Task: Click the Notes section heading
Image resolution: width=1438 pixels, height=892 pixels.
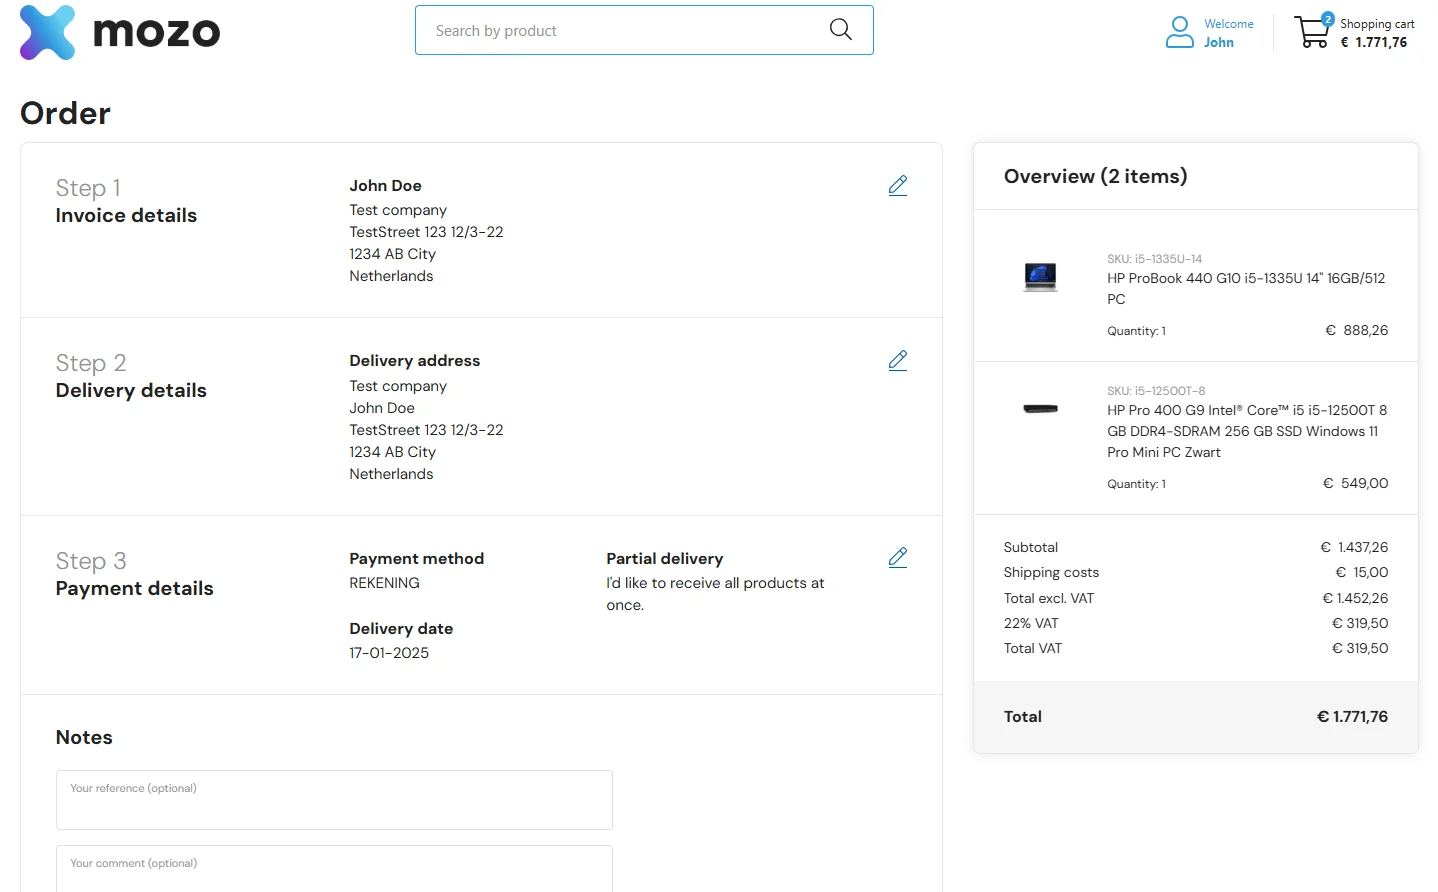Action: click(84, 738)
